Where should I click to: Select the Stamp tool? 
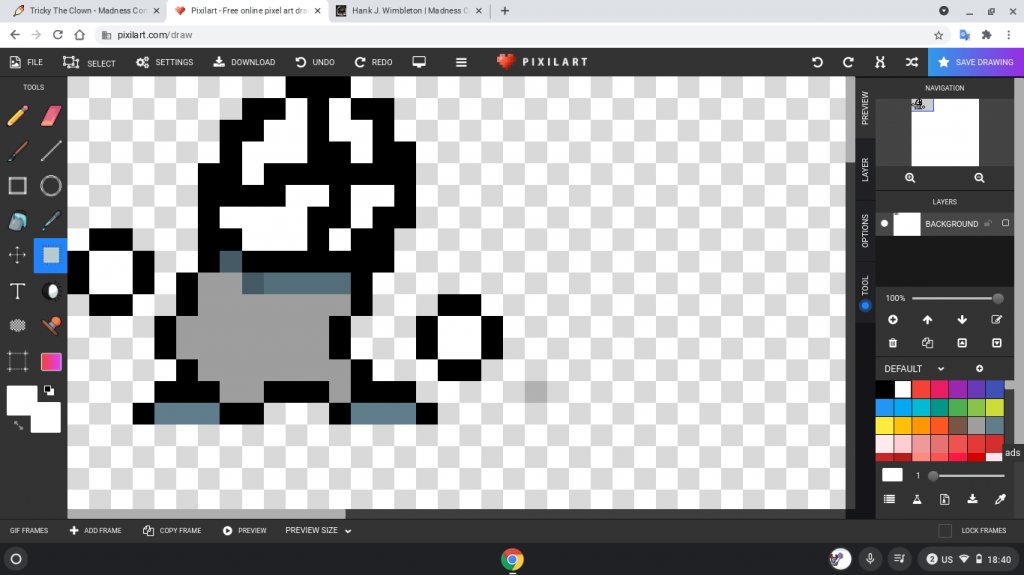click(51, 325)
